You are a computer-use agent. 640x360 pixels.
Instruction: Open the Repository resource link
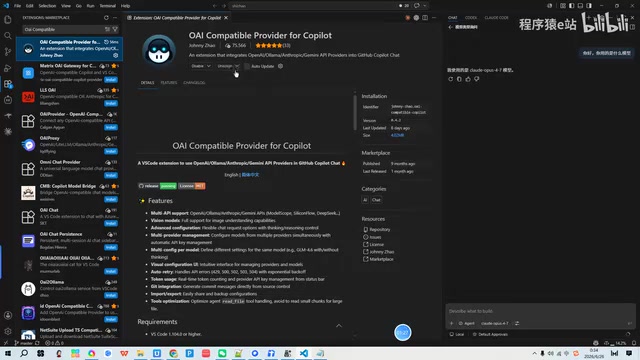tap(380, 229)
